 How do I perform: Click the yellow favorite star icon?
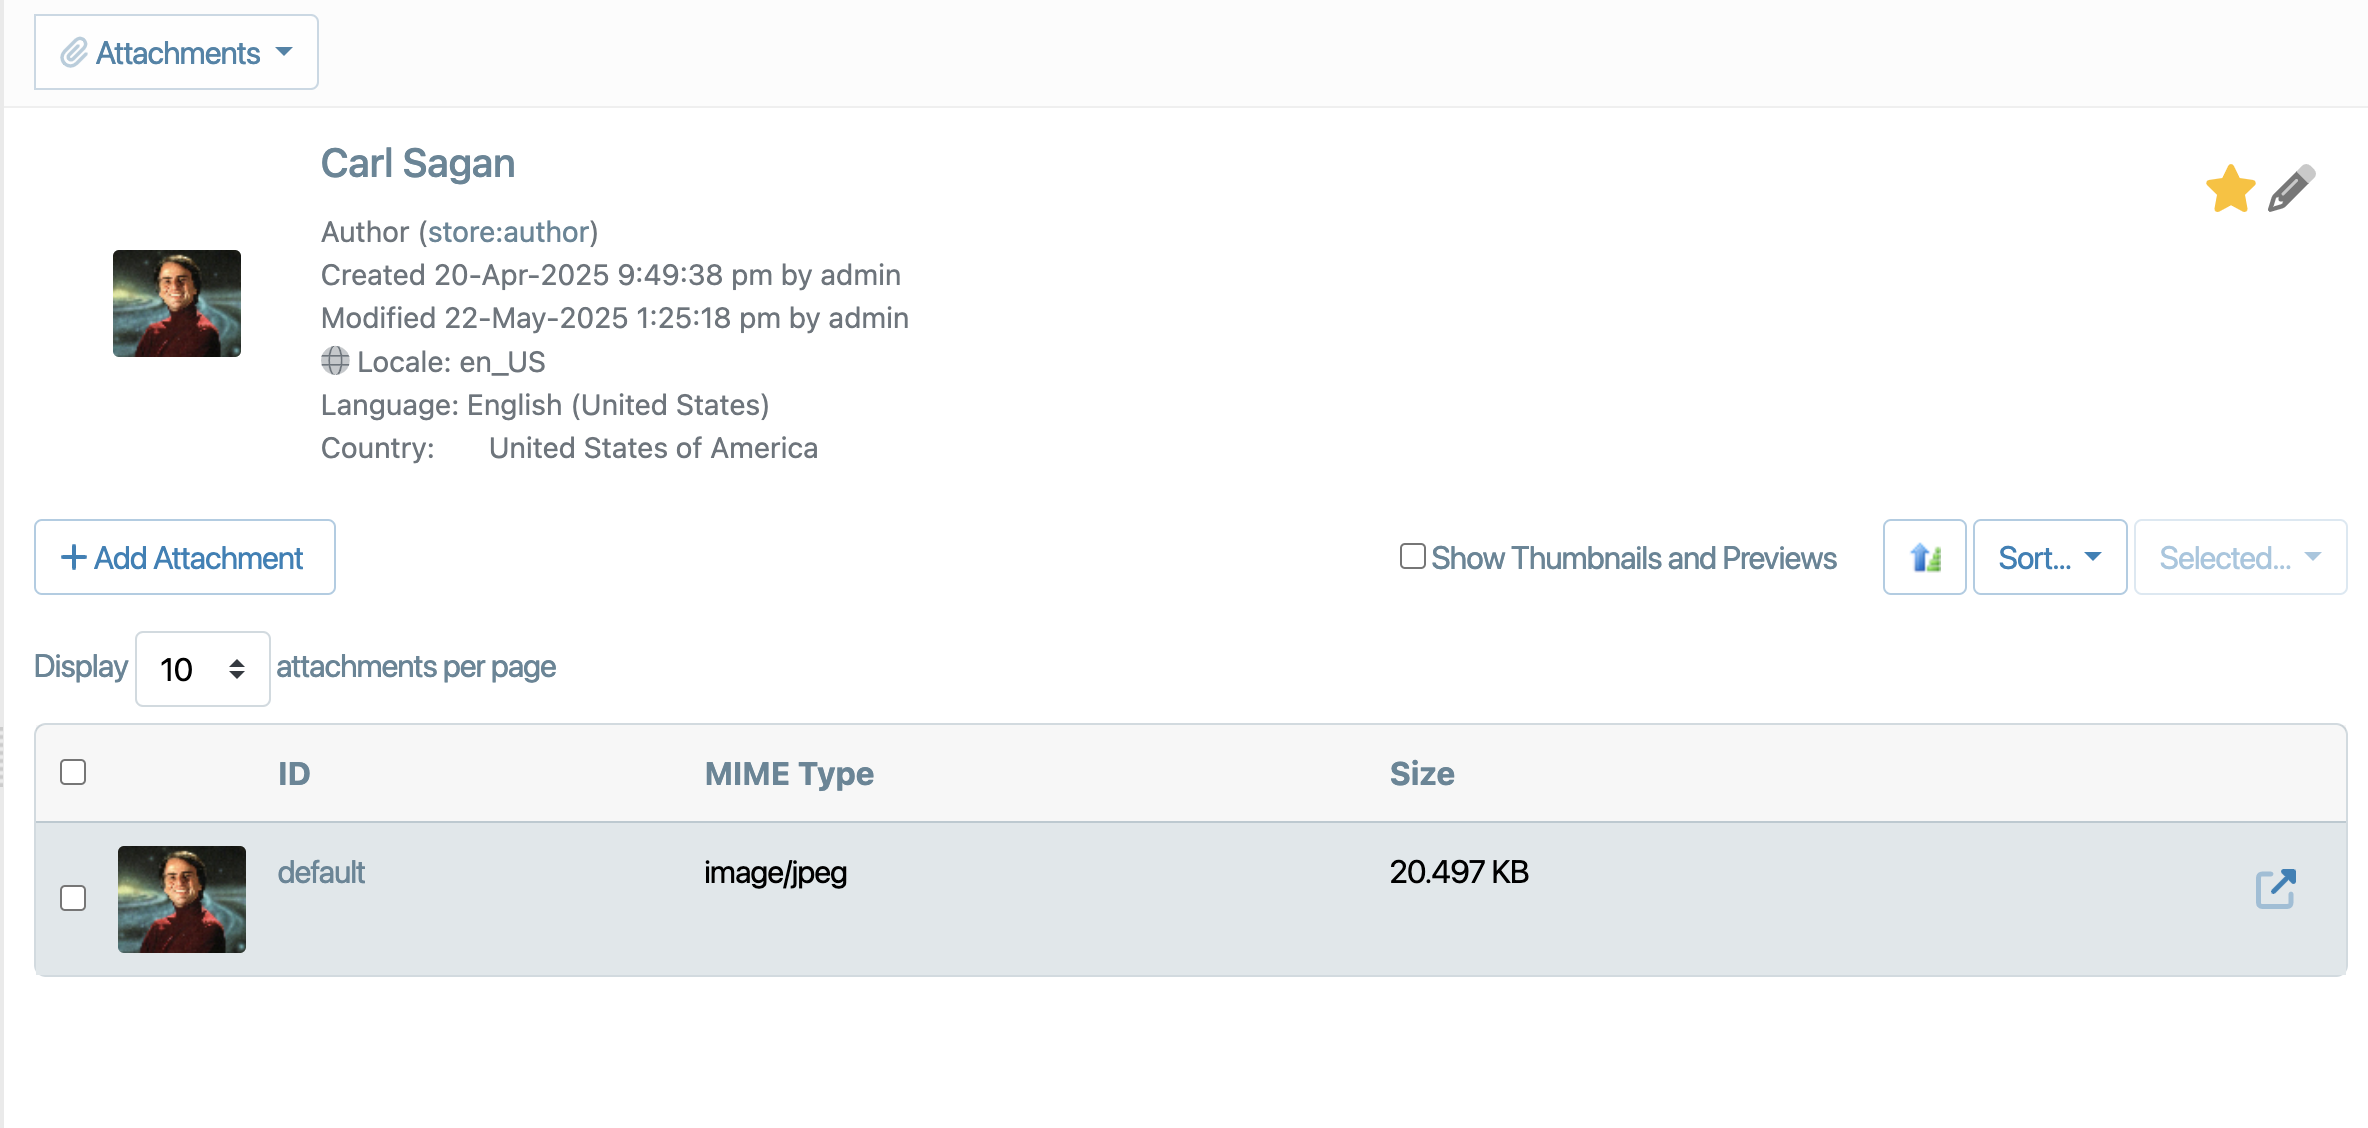(2230, 188)
